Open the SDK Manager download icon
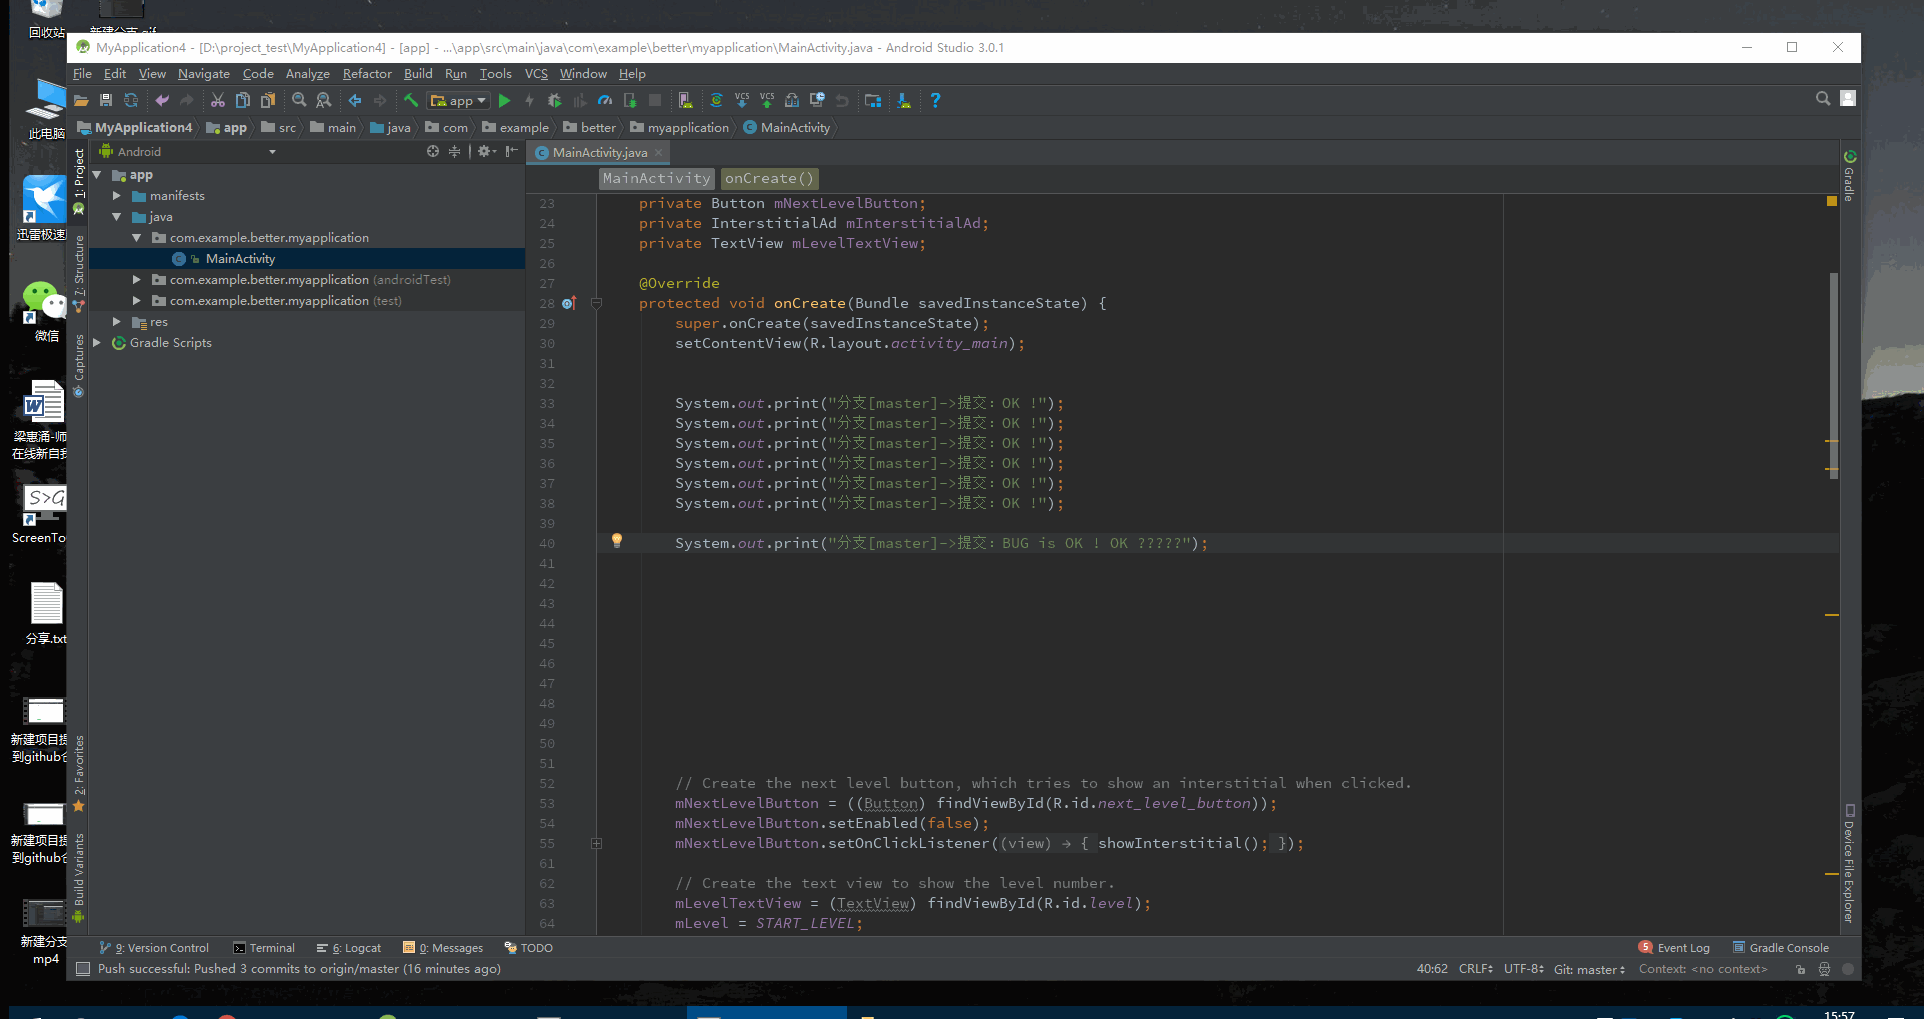 pos(904,101)
